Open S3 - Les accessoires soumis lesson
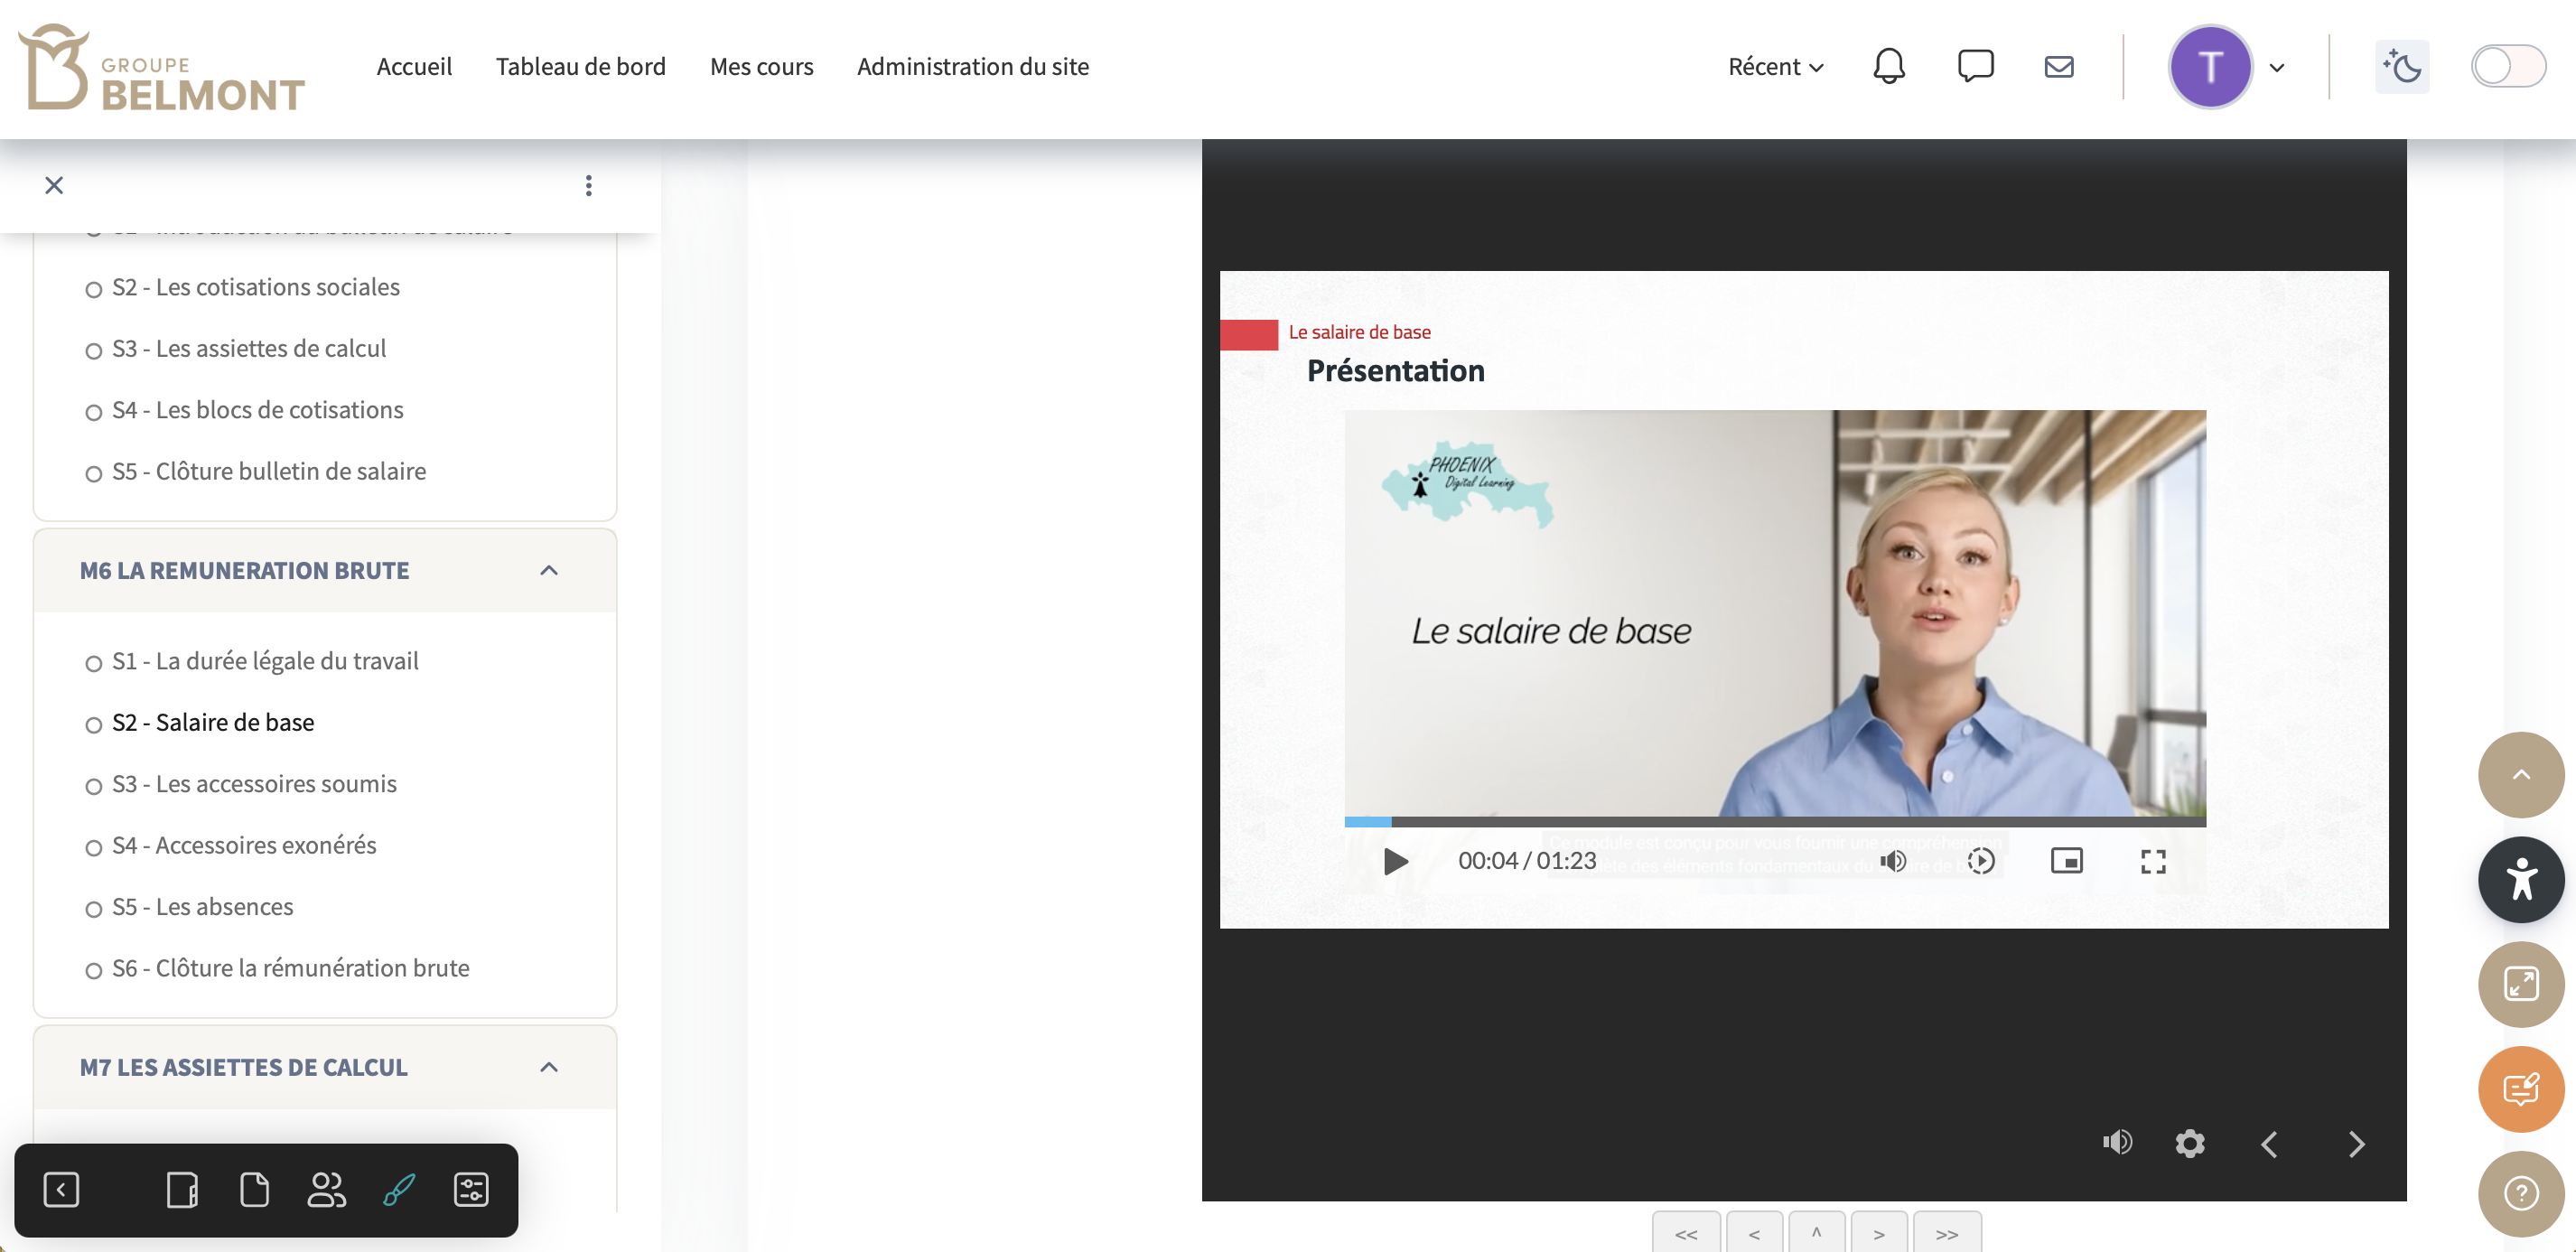The width and height of the screenshot is (2576, 1252). [254, 784]
